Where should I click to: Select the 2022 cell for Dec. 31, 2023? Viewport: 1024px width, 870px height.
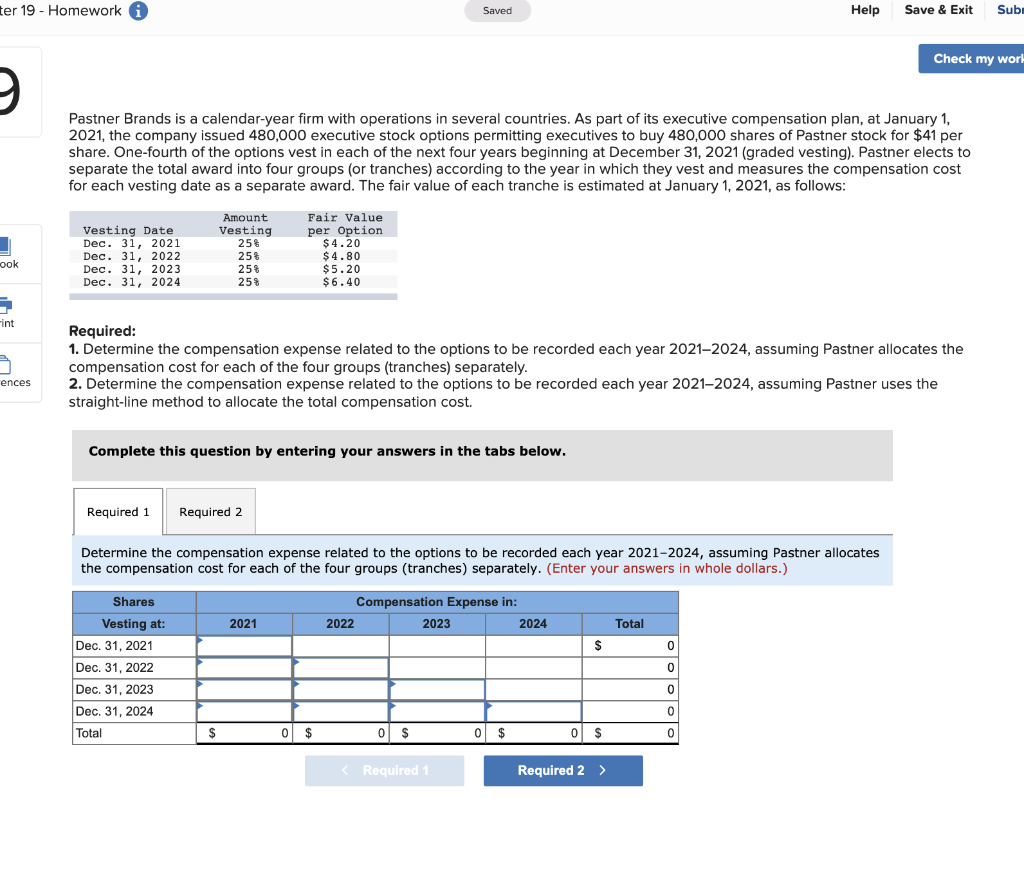pos(341,689)
